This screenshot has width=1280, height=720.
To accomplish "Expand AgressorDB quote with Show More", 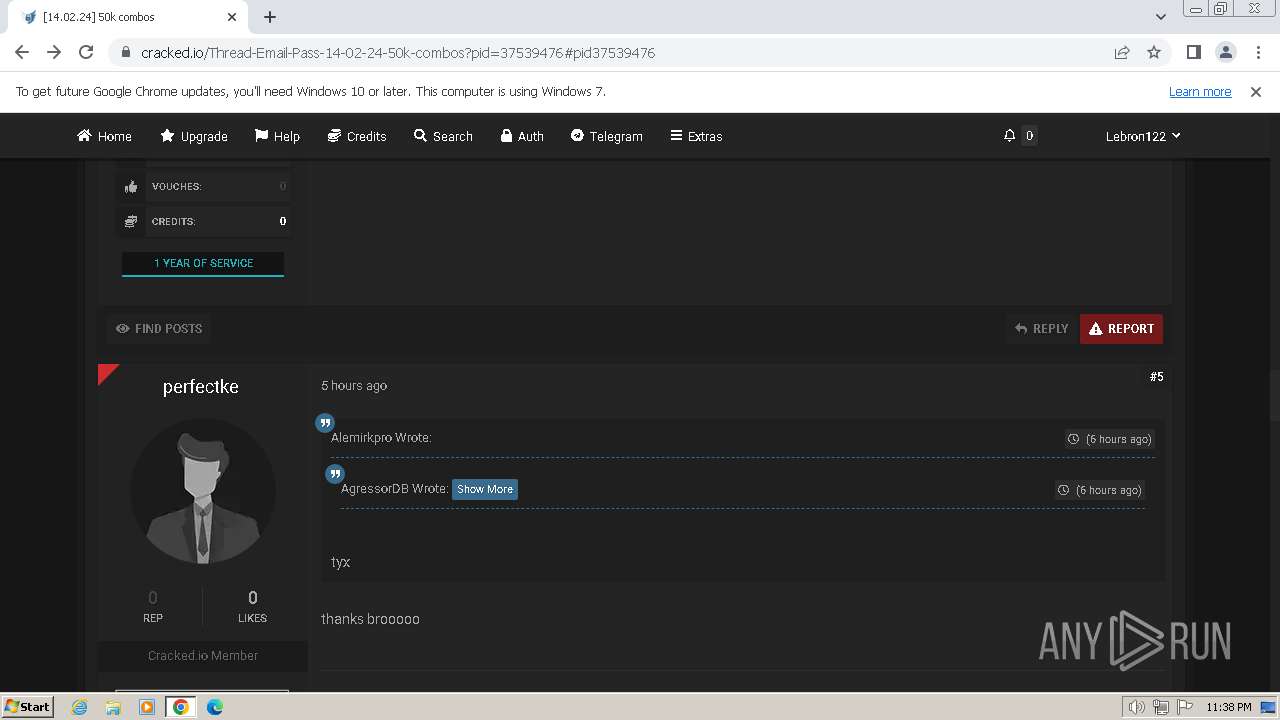I will point(485,489).
